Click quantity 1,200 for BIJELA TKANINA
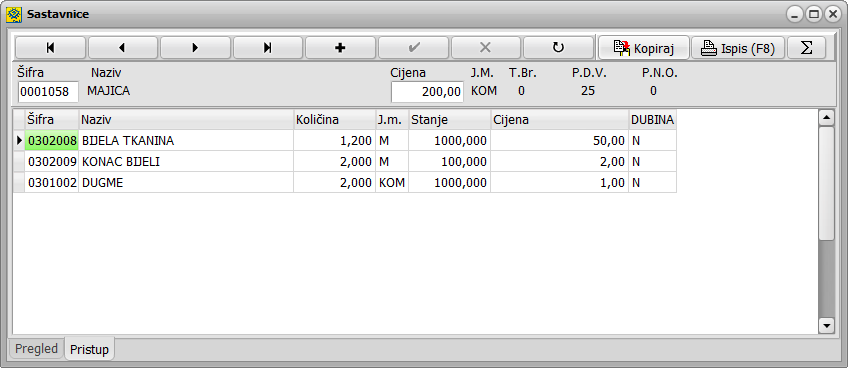The width and height of the screenshot is (848, 368). point(335,141)
